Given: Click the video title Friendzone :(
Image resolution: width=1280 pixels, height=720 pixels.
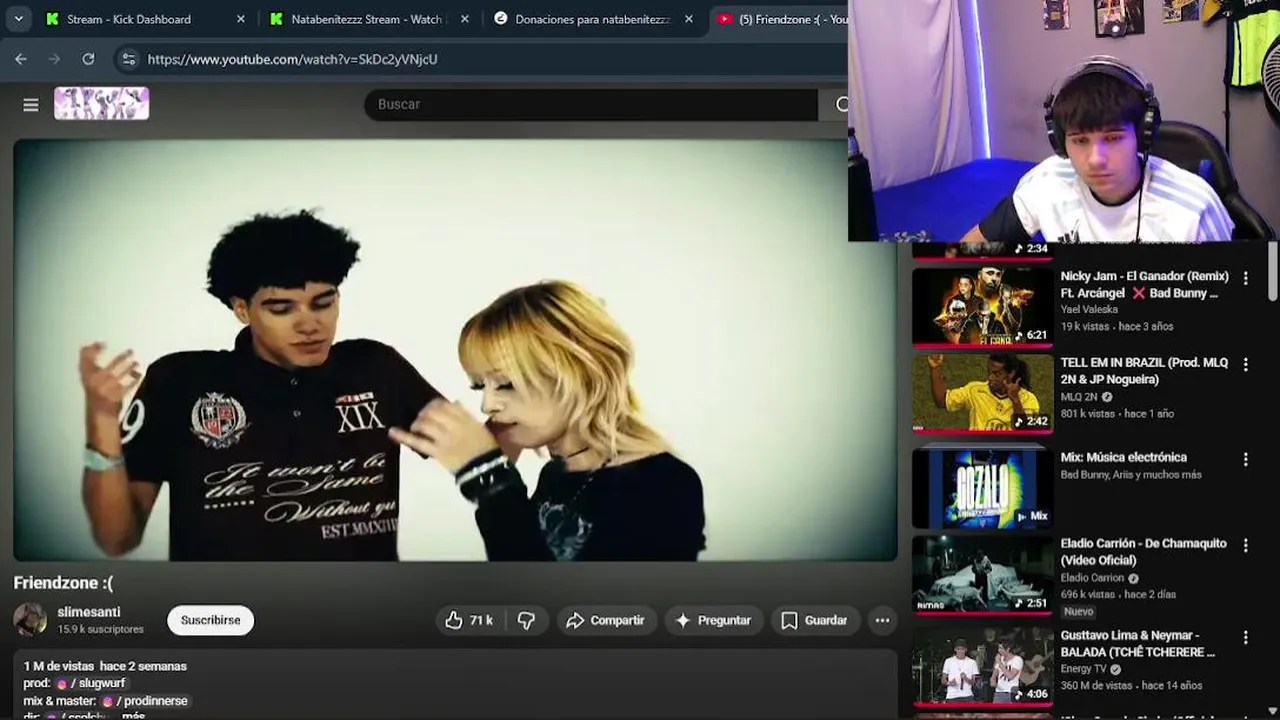Looking at the screenshot, I should pos(63,583).
